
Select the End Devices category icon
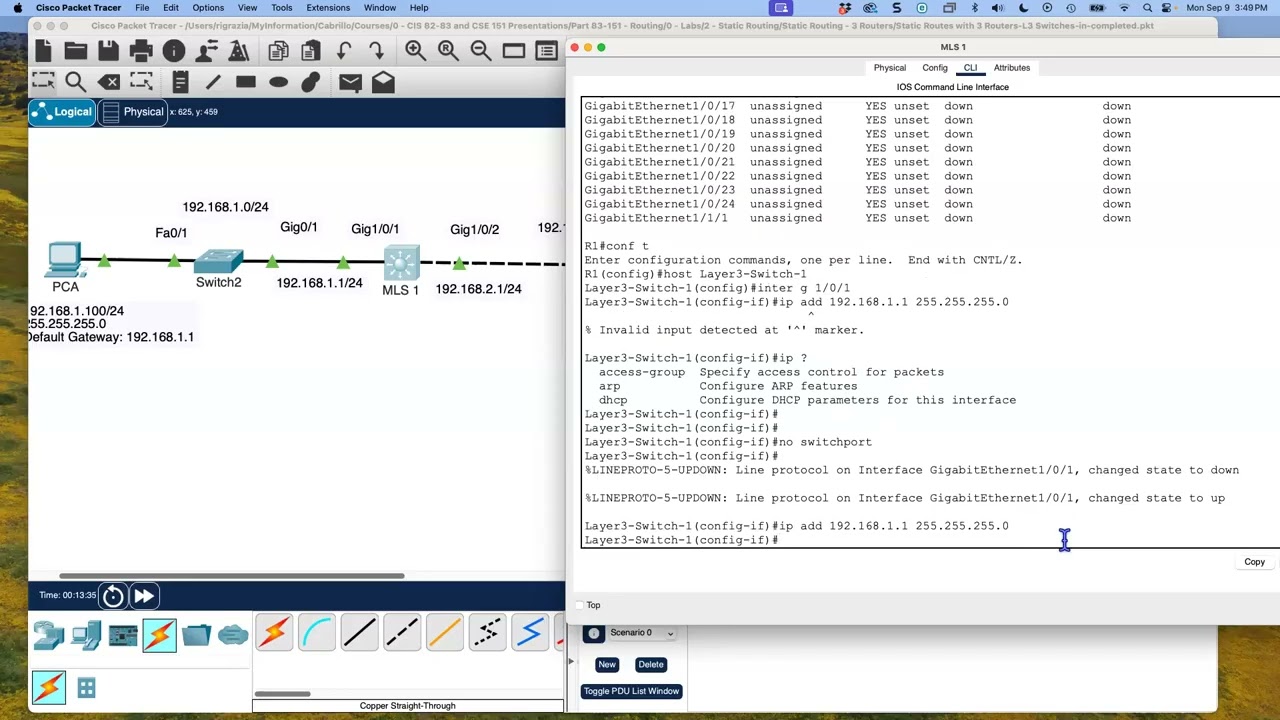click(86, 634)
